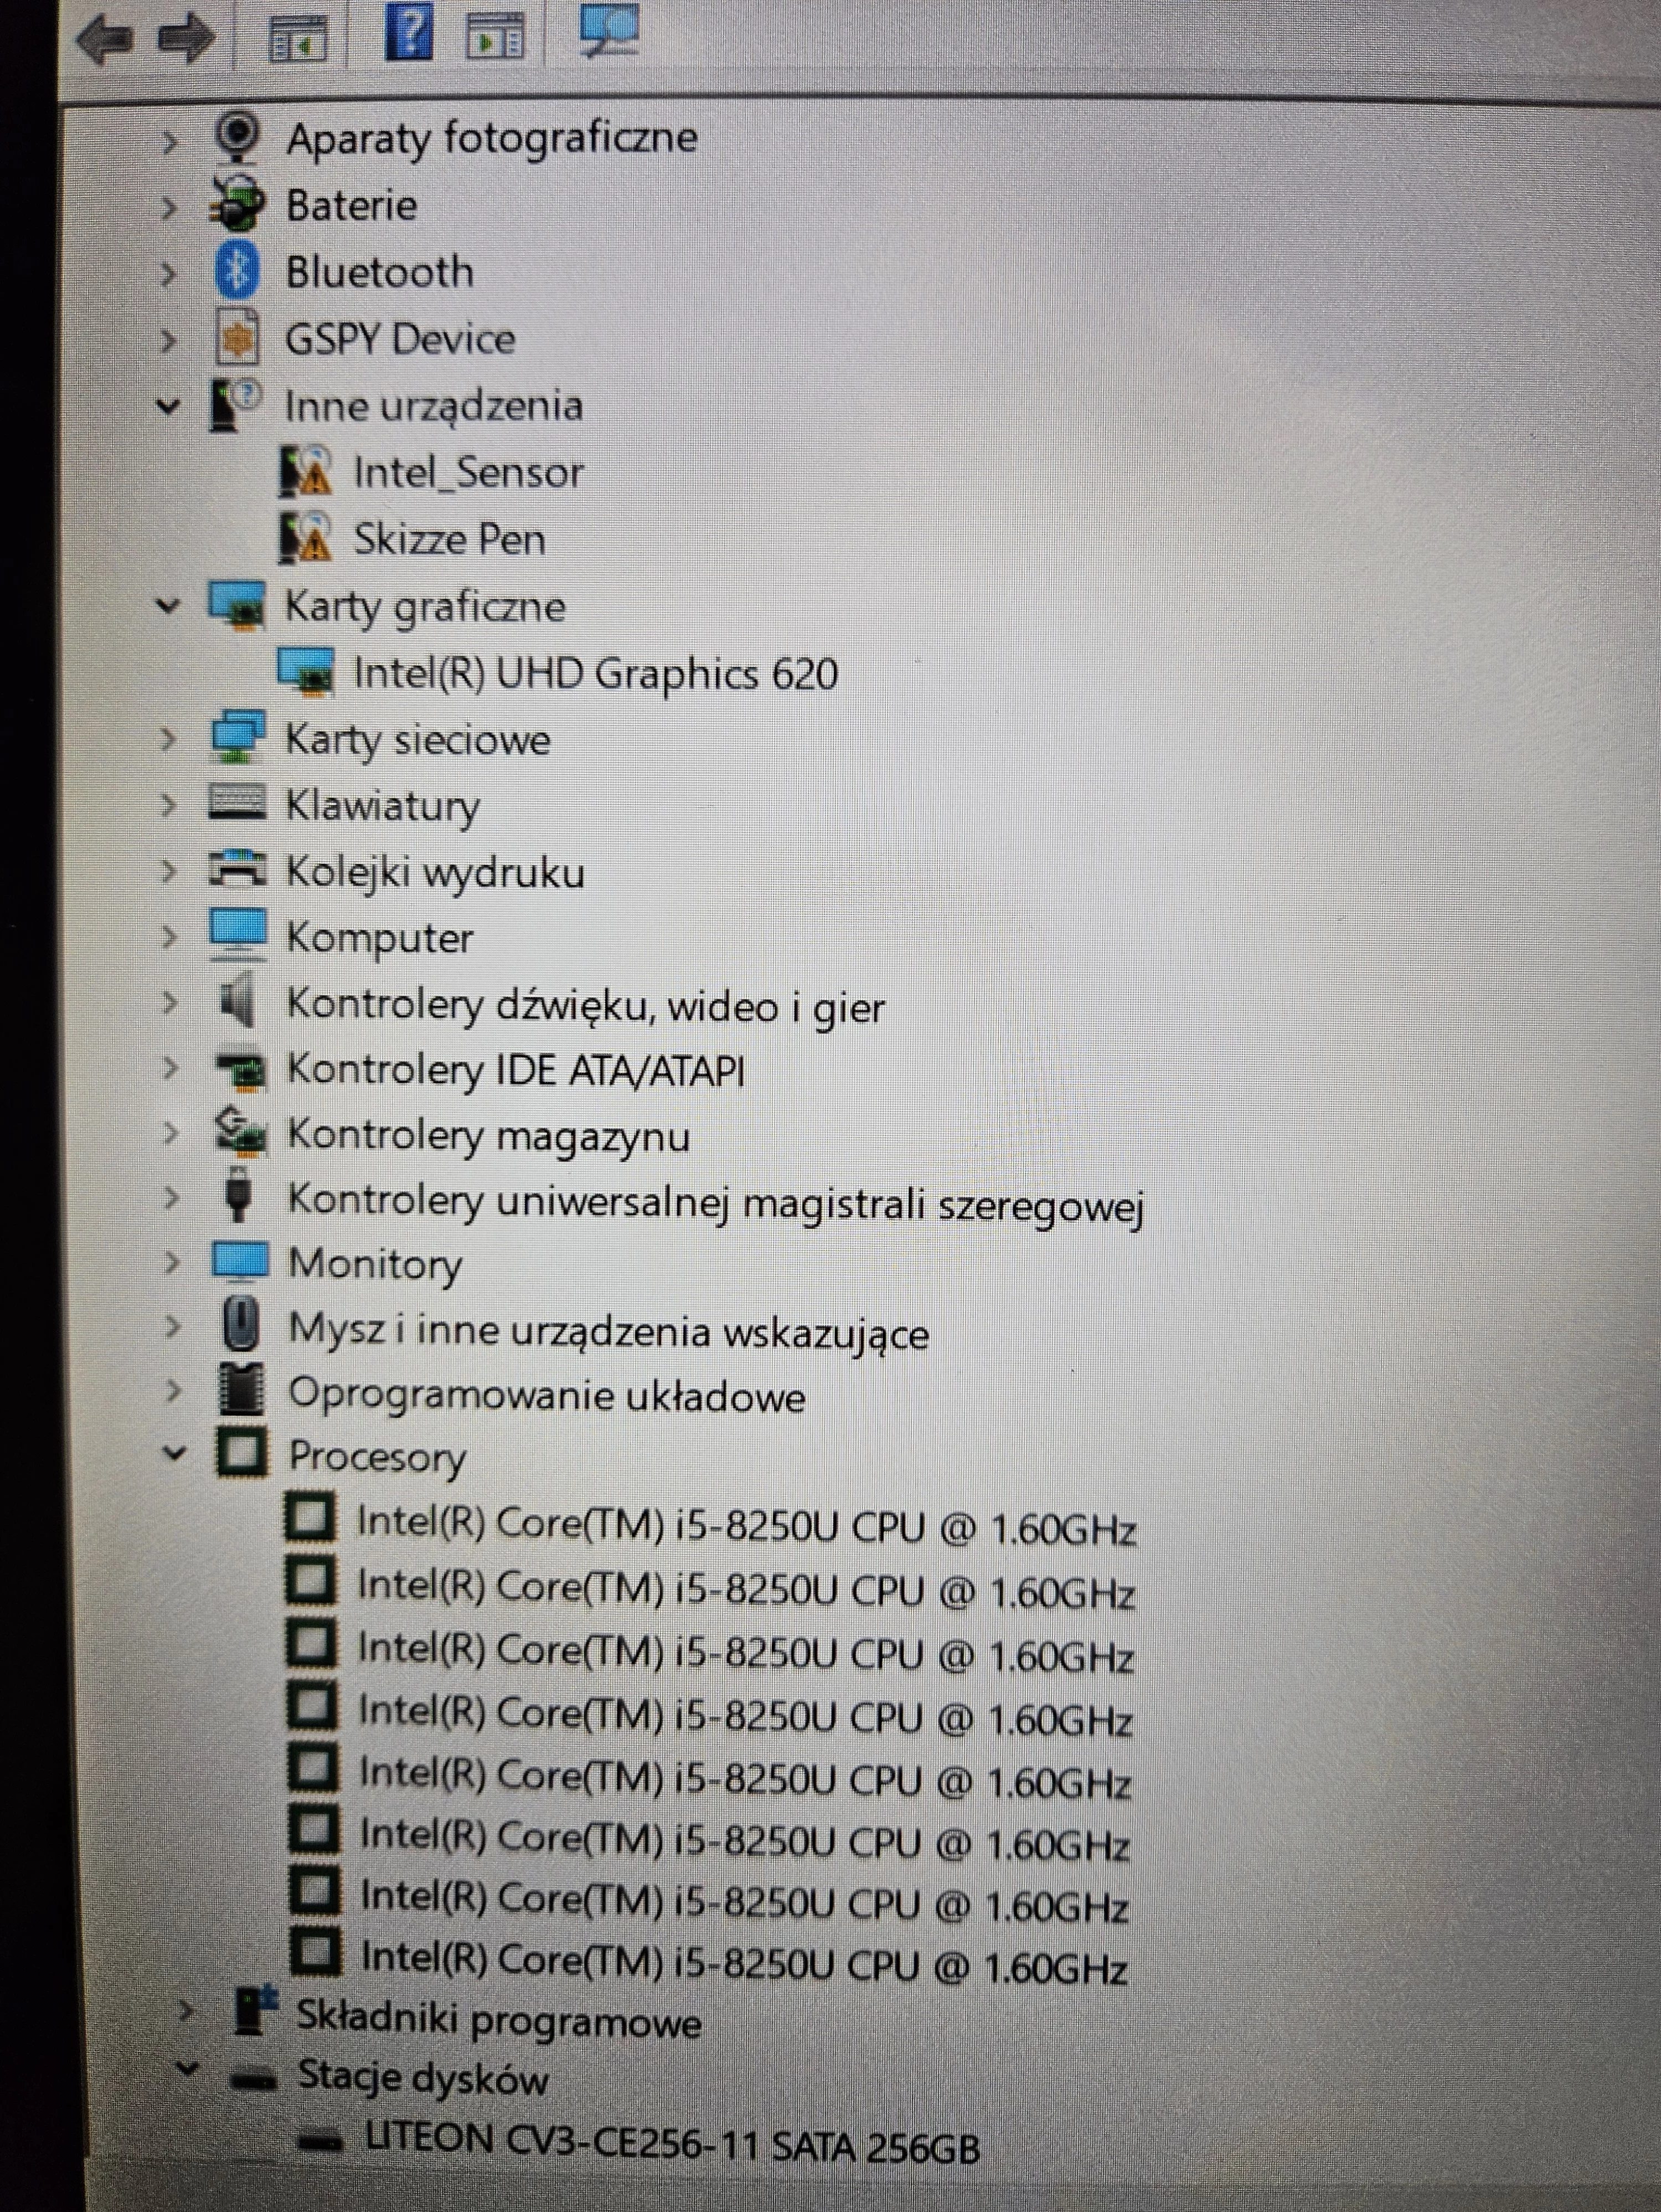Select Kontrolery uniwersalnej magistrali szeregowej label

(716, 1203)
